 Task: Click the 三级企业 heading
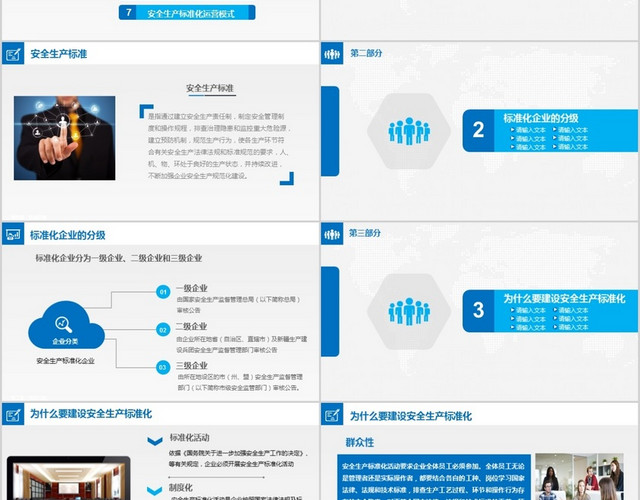[191, 365]
